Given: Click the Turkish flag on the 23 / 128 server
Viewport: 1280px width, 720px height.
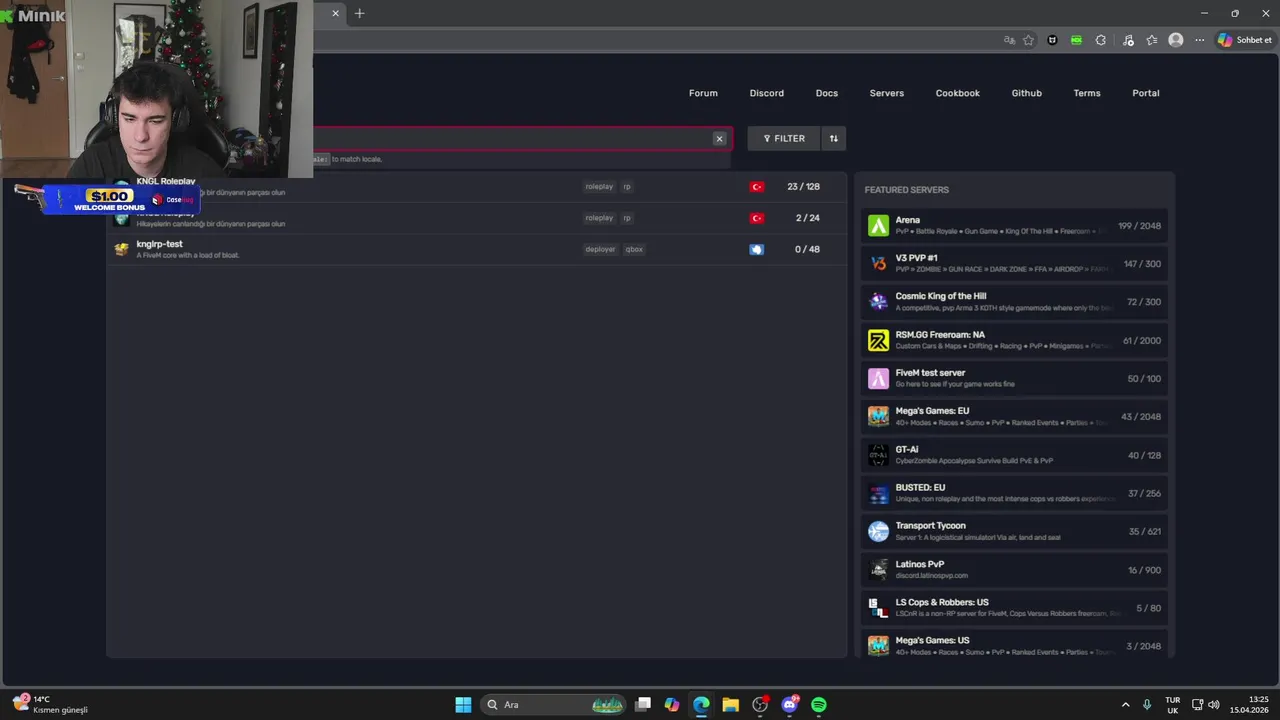Looking at the screenshot, I should pos(757,187).
